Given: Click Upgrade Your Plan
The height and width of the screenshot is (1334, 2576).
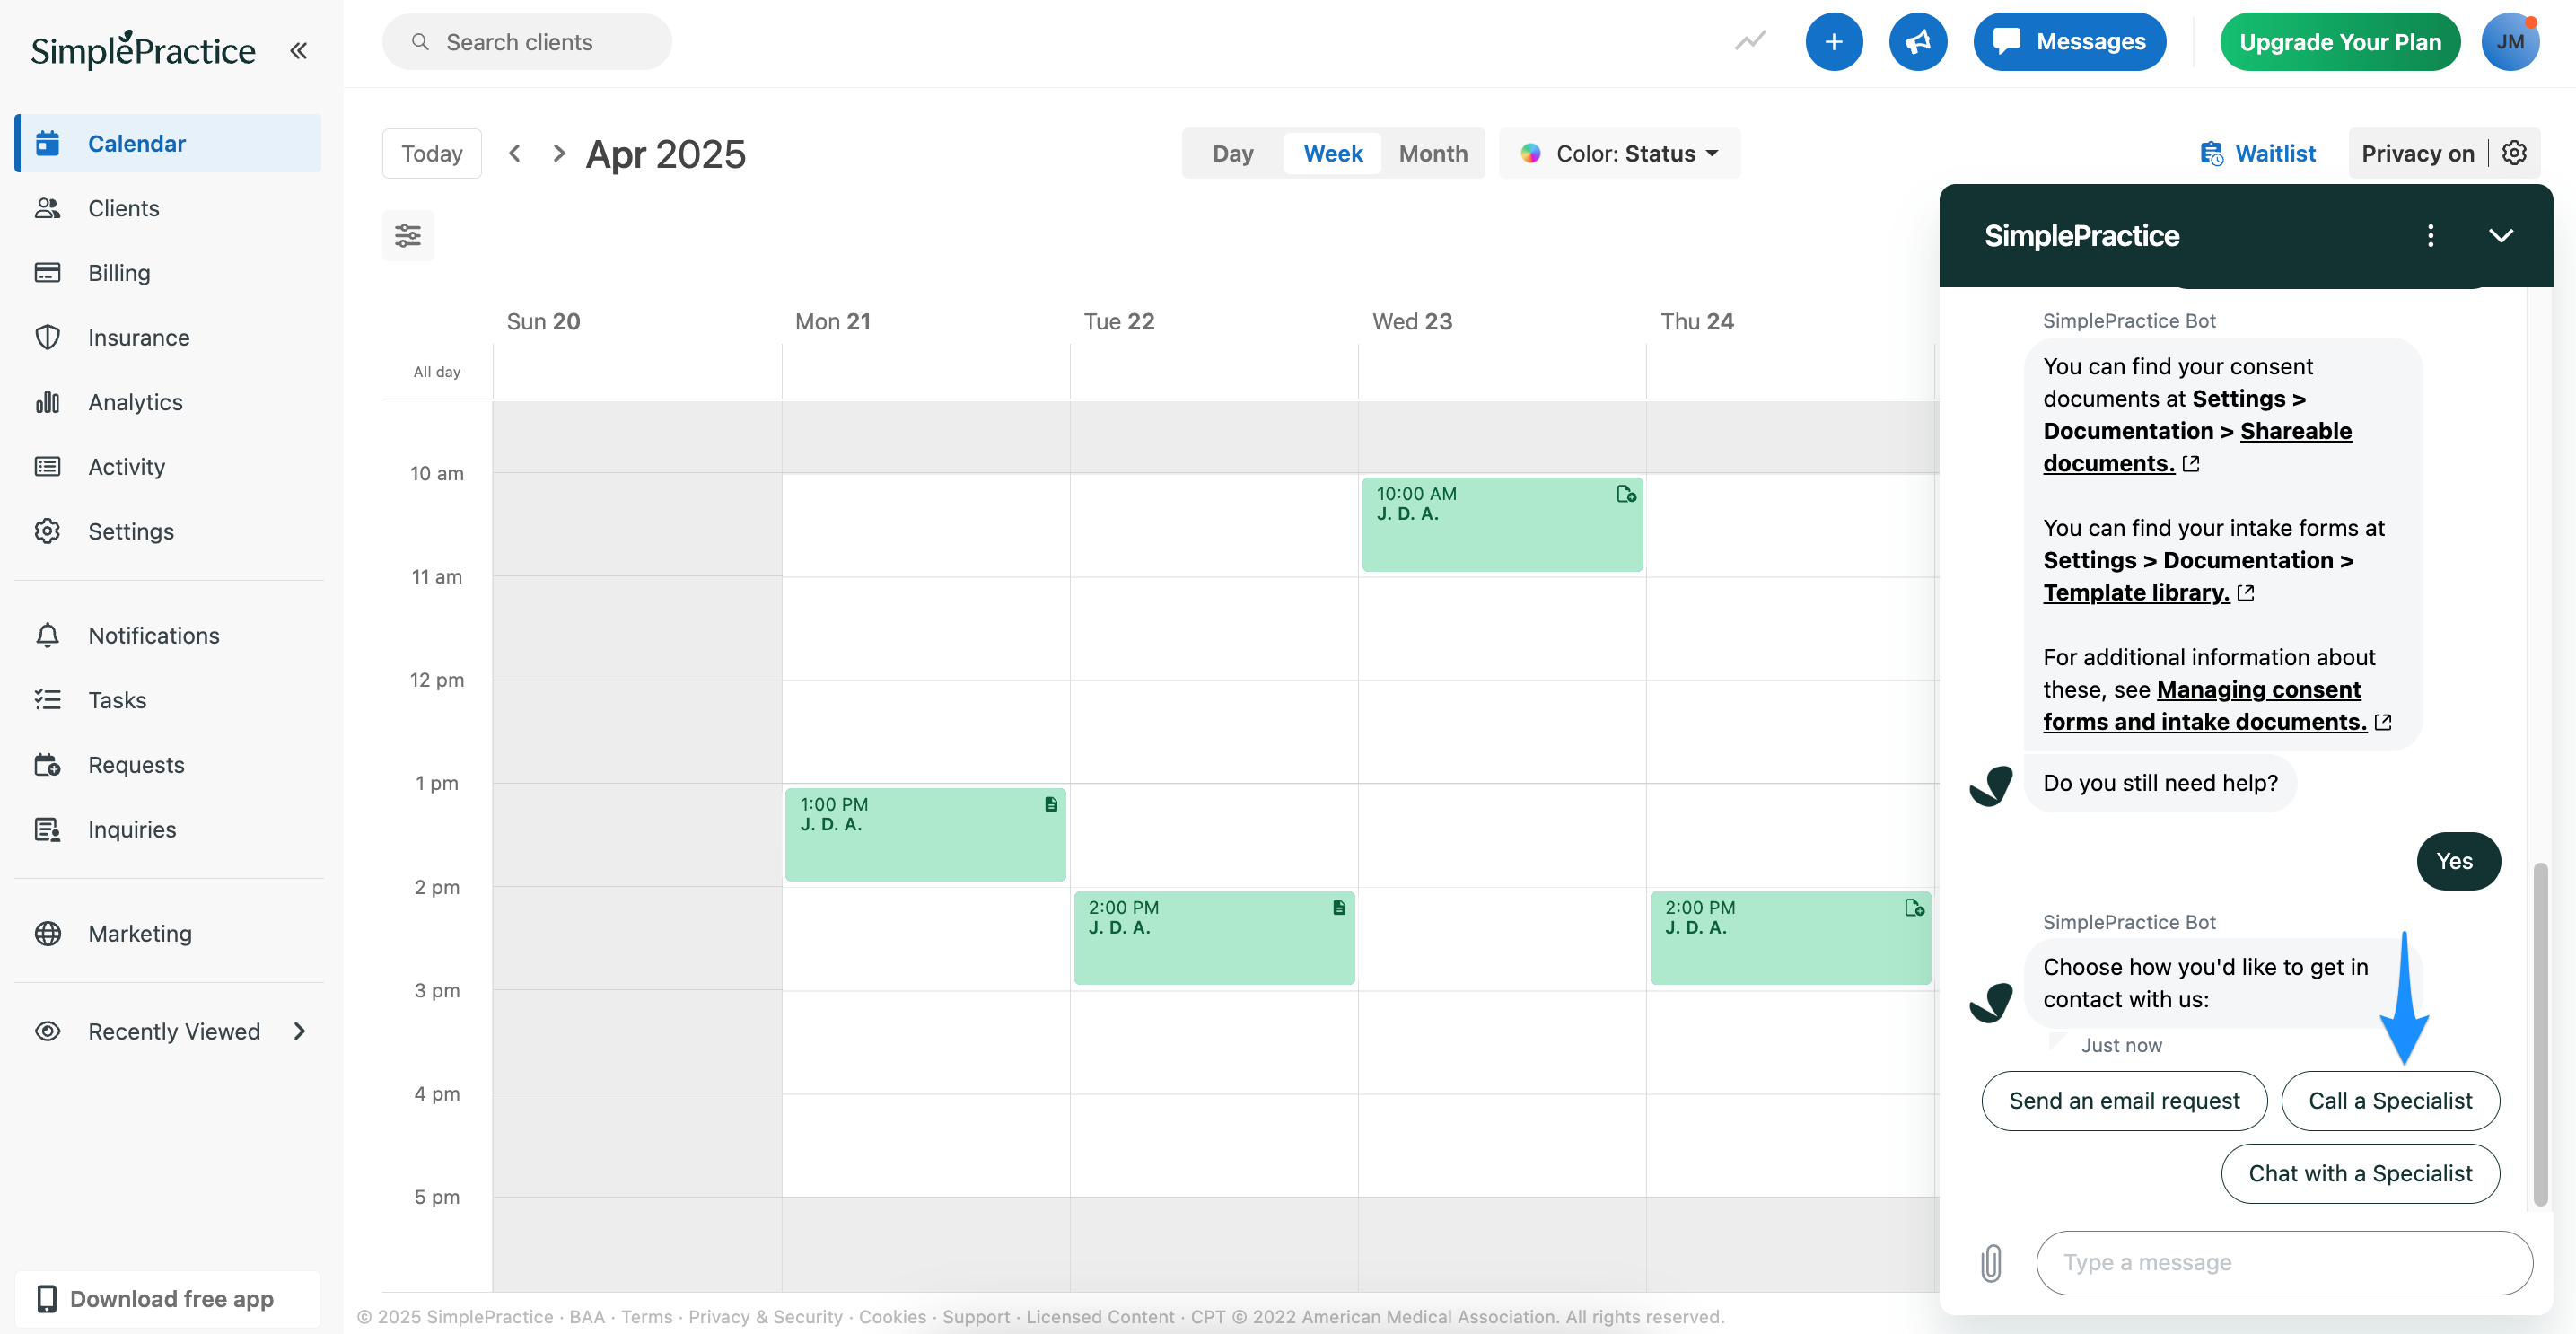Looking at the screenshot, I should (2339, 42).
